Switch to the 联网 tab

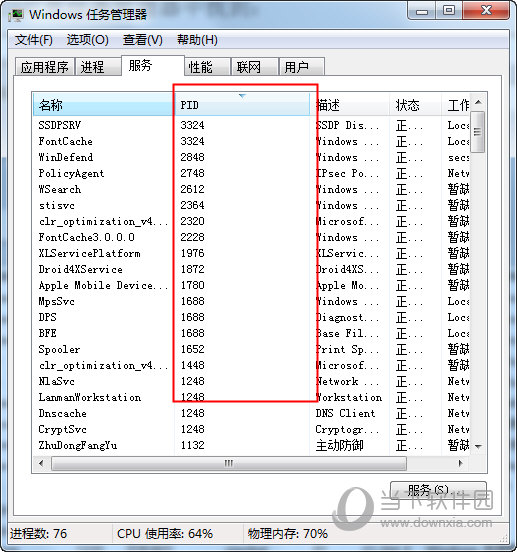tap(255, 67)
